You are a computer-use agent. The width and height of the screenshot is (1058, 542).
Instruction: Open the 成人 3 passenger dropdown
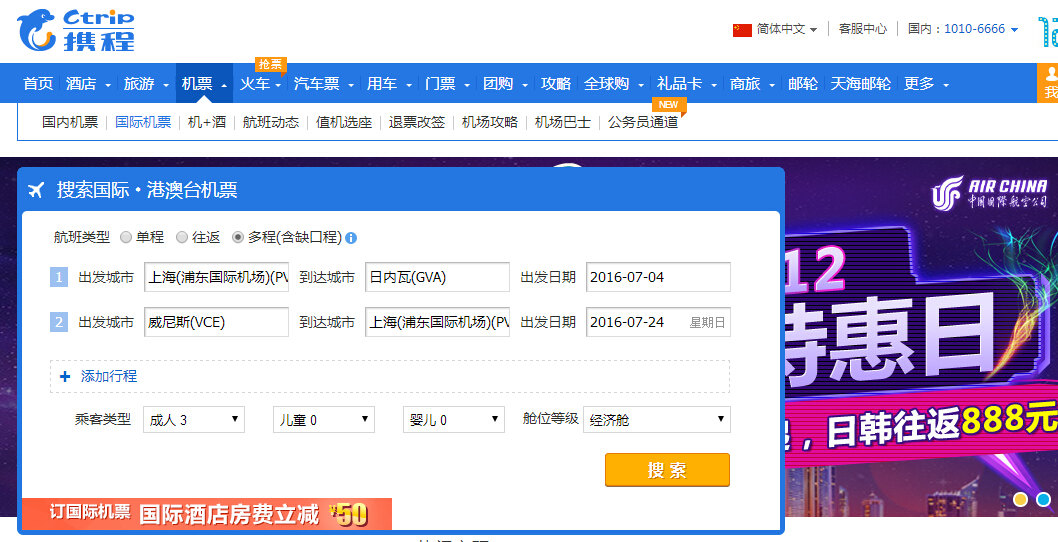pos(194,419)
